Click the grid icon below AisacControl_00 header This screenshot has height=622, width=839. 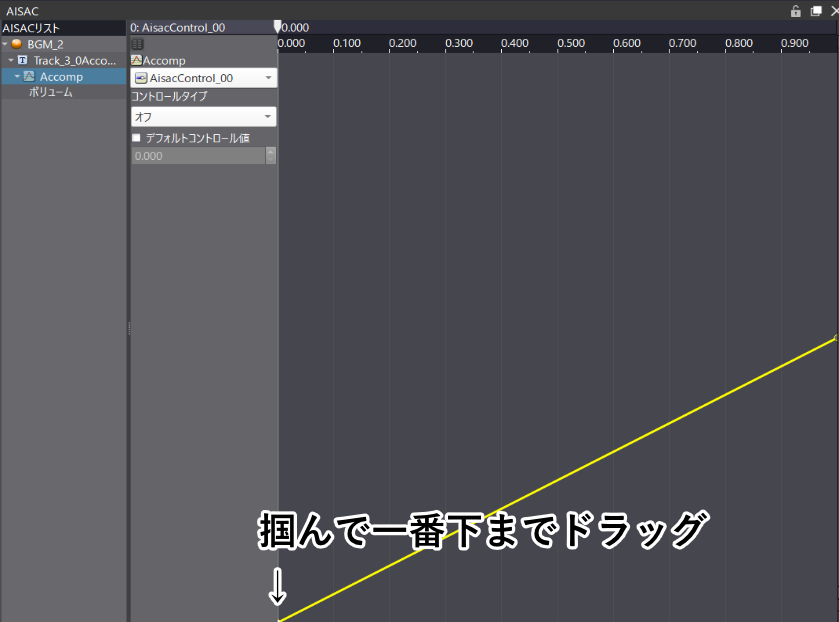(138, 44)
